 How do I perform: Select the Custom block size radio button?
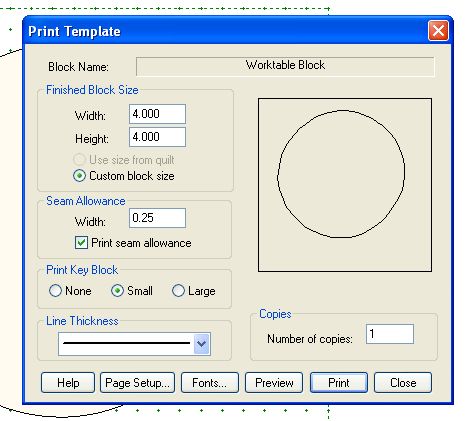pos(79,176)
